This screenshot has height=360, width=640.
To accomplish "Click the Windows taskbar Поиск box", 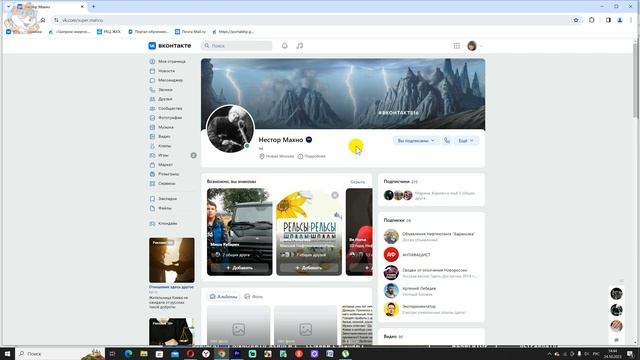I will point(59,353).
